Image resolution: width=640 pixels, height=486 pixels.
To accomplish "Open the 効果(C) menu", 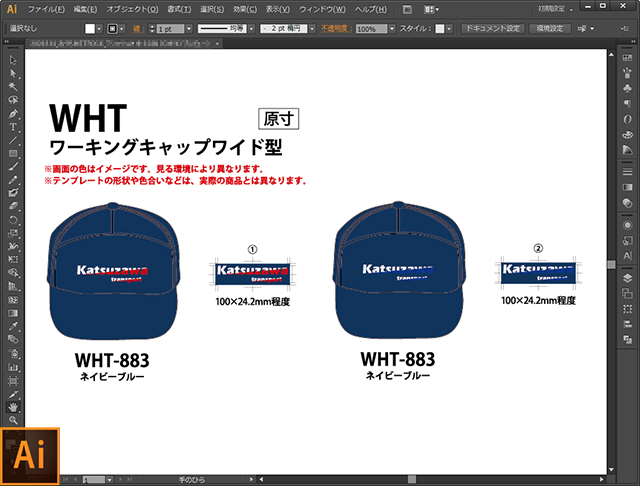I will [245, 9].
